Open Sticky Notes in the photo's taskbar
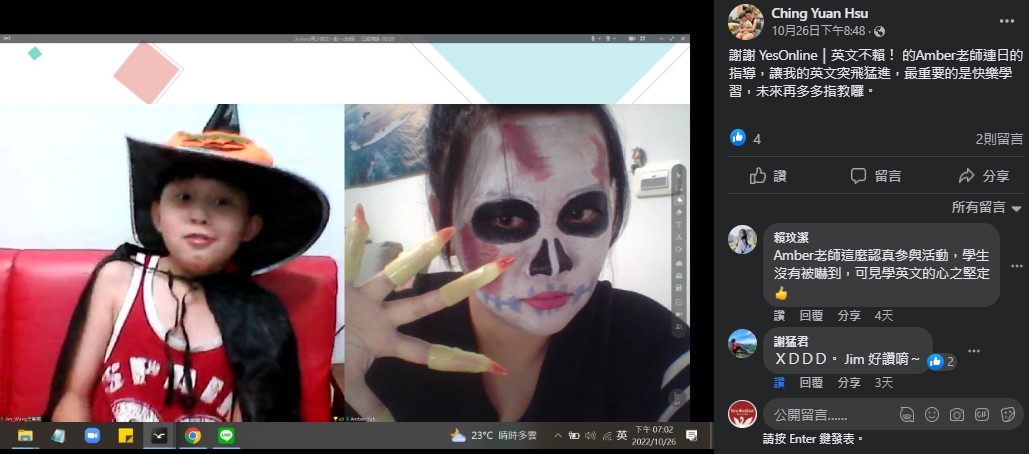The image size is (1029, 454). [x=125, y=436]
